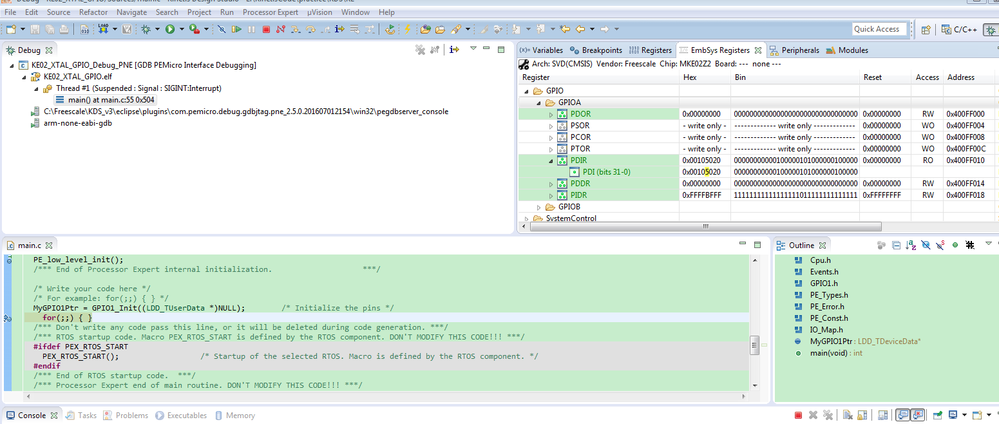999x424 pixels.
Task: Click the green Run button
Action: pyautogui.click(x=169, y=29)
